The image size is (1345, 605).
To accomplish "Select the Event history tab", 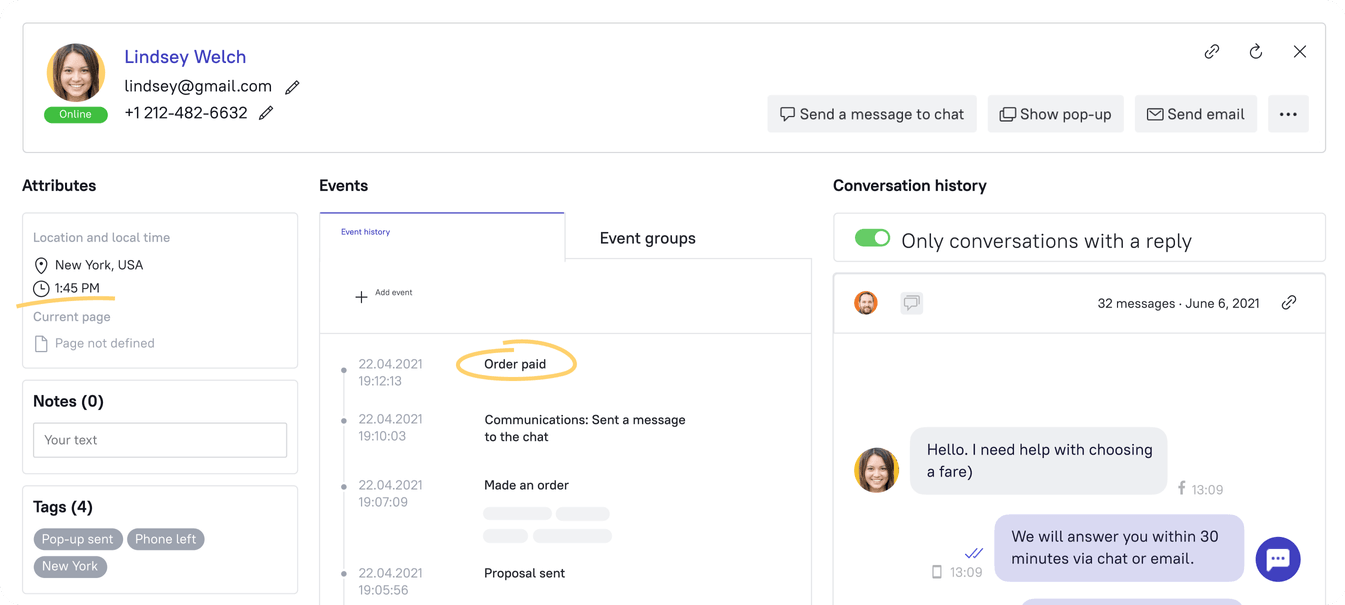I will tap(366, 232).
